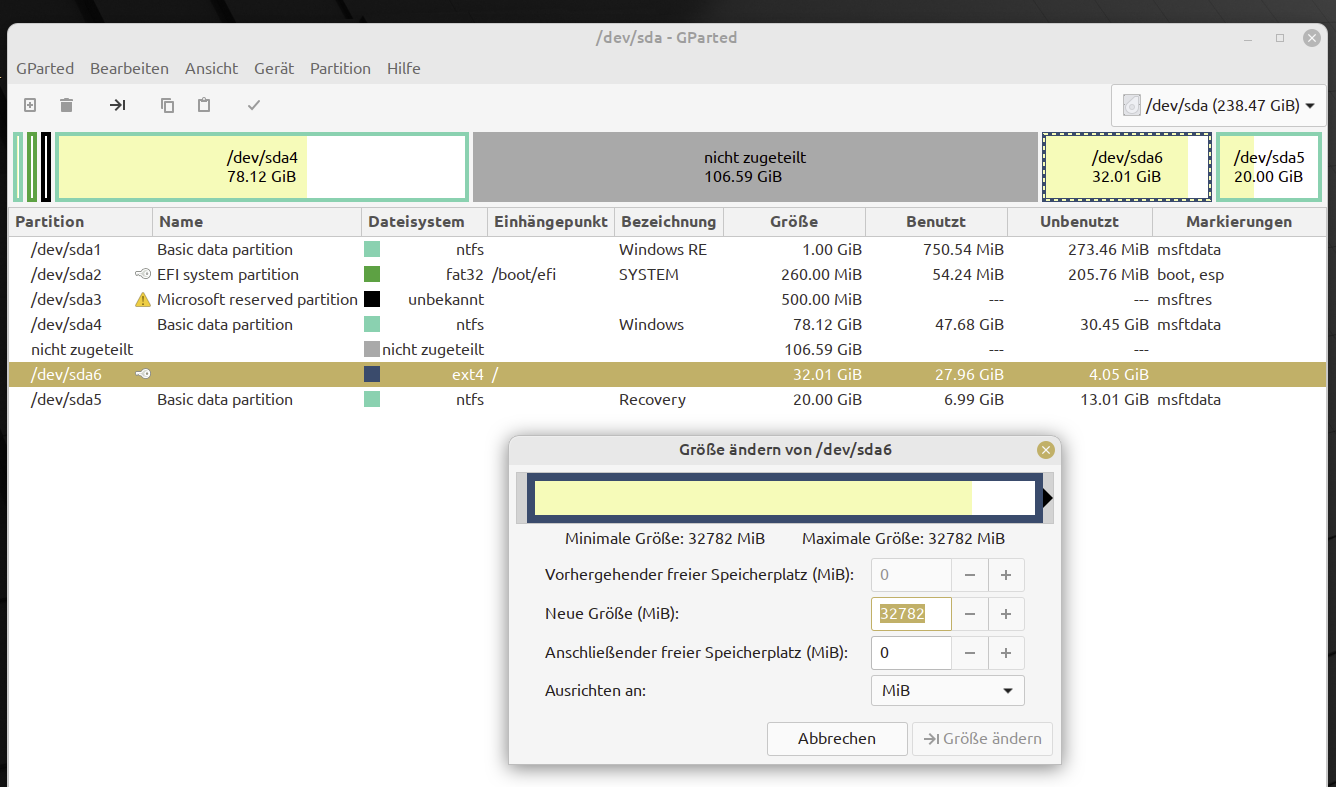The height and width of the screenshot is (787, 1336).
Task: Close the Größe ändern dialog with X
Action: pyautogui.click(x=1046, y=450)
